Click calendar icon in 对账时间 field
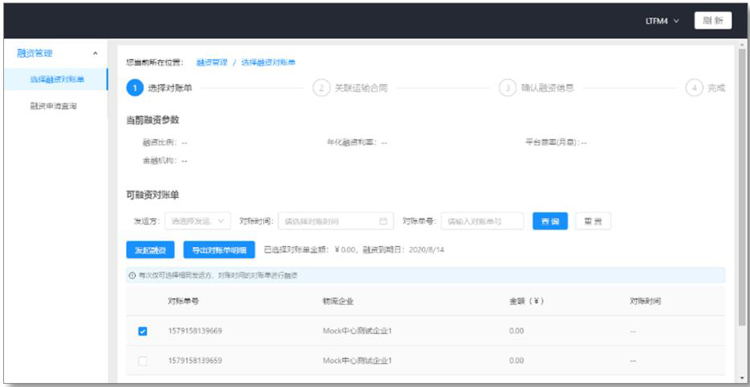This screenshot has width=750, height=387. click(x=383, y=221)
